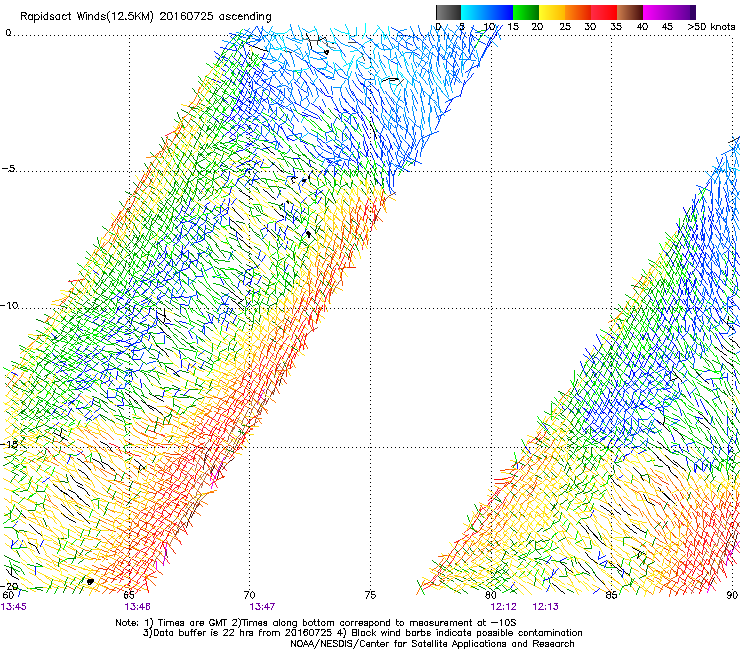Click the blue 10-15 knots legend swatch
The image size is (740, 650).
coord(500,12)
